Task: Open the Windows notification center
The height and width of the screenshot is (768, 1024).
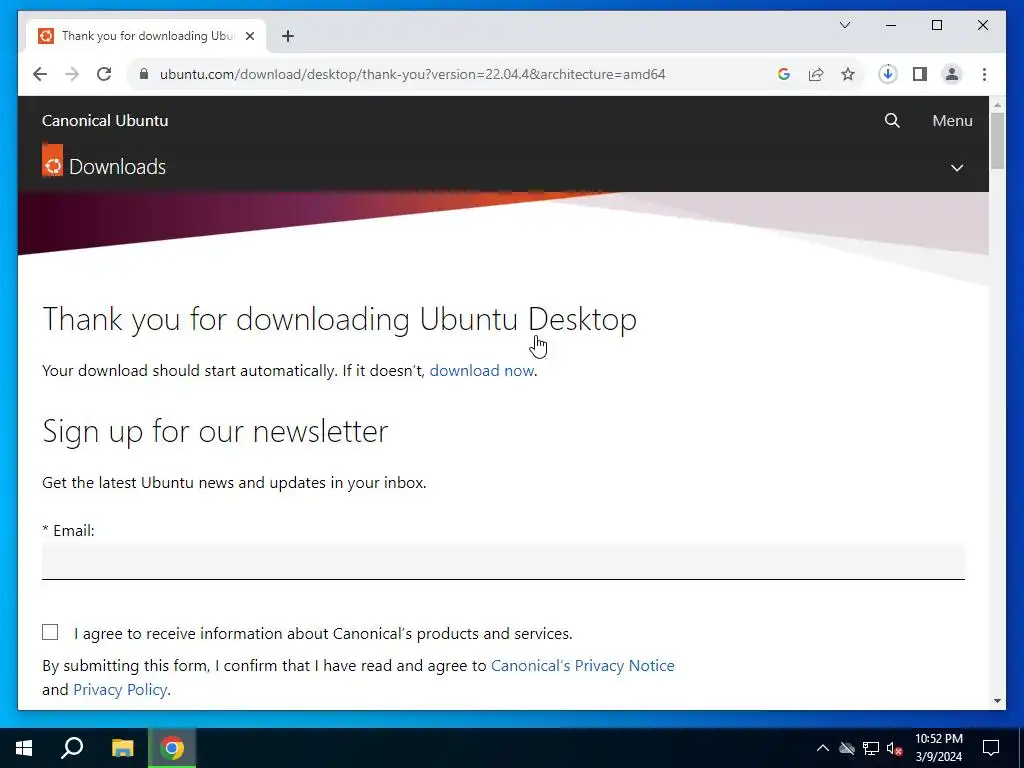Action: [x=991, y=748]
